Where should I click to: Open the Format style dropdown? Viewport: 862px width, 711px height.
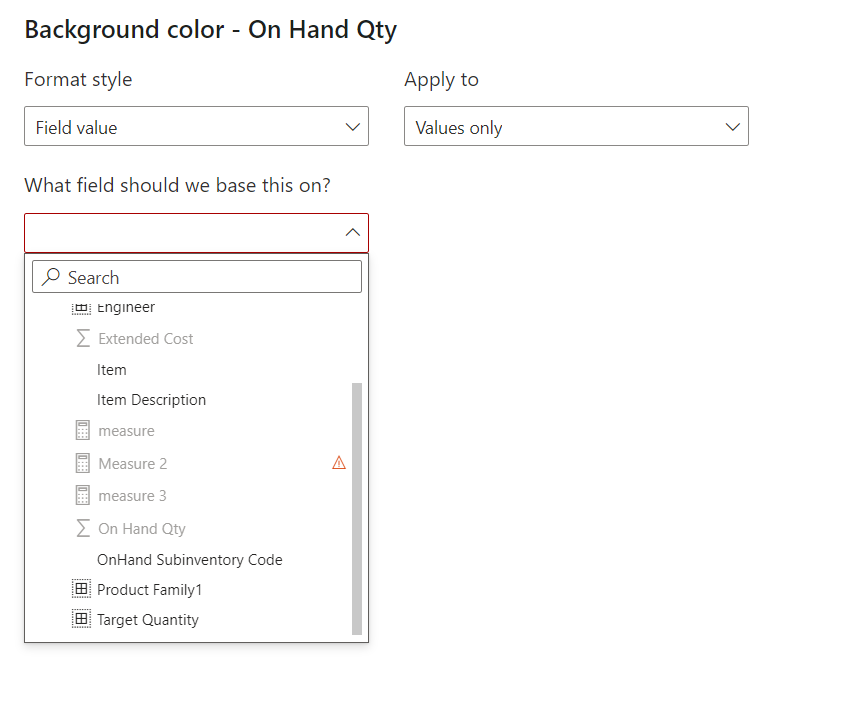(196, 126)
